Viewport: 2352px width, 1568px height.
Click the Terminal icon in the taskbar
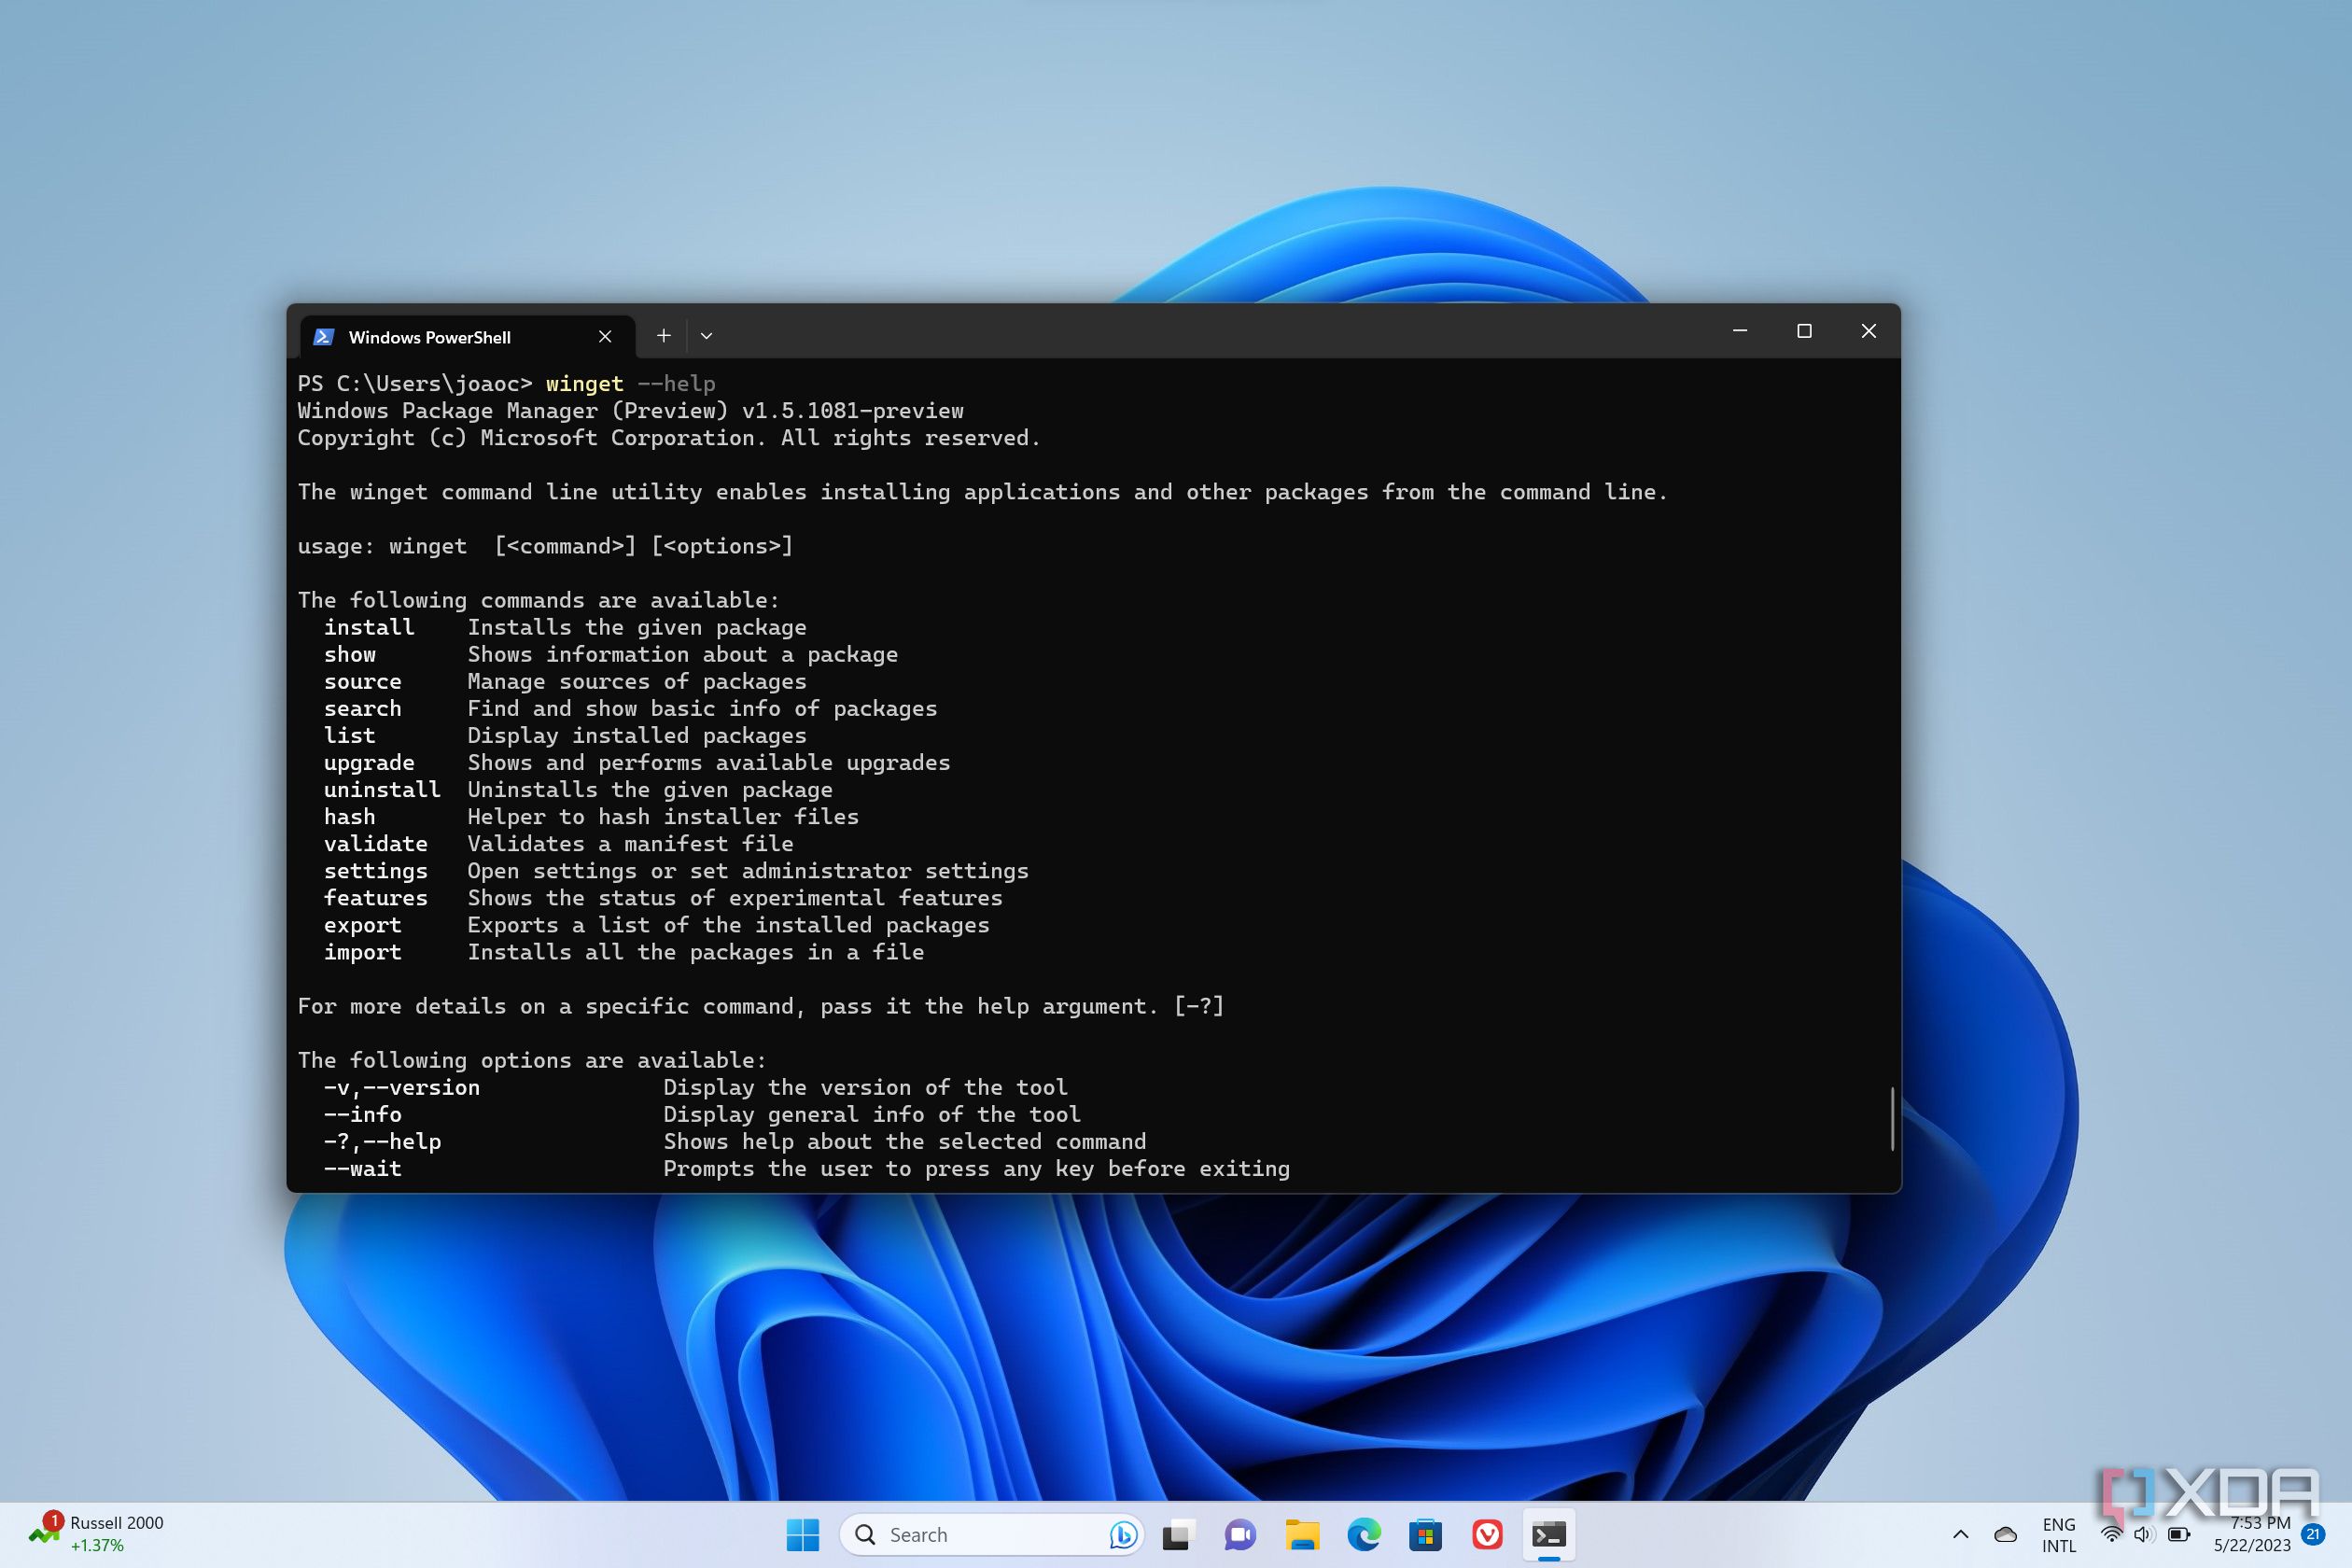(x=1549, y=1534)
